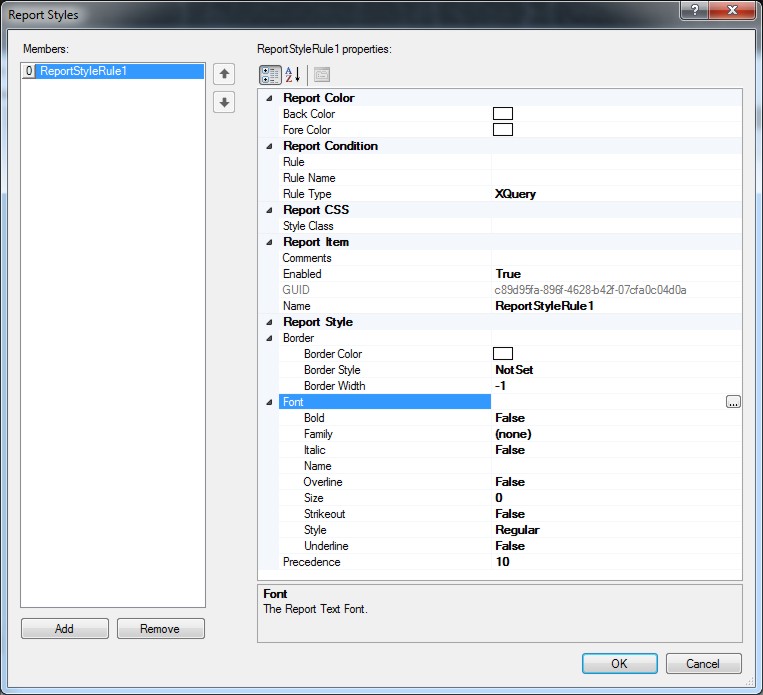This screenshot has width=763, height=695.
Task: Click the Back Color swatch
Action: (503, 114)
